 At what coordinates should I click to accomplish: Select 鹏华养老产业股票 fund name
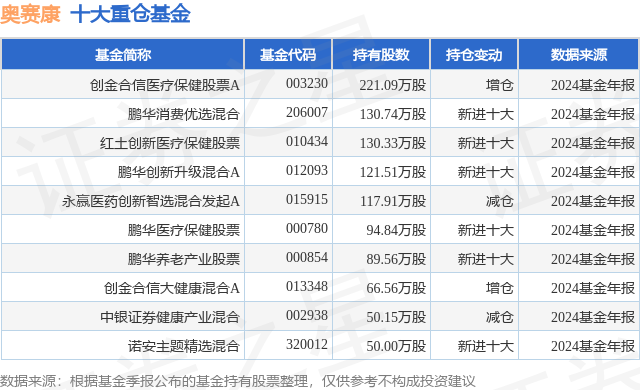[x=183, y=259]
